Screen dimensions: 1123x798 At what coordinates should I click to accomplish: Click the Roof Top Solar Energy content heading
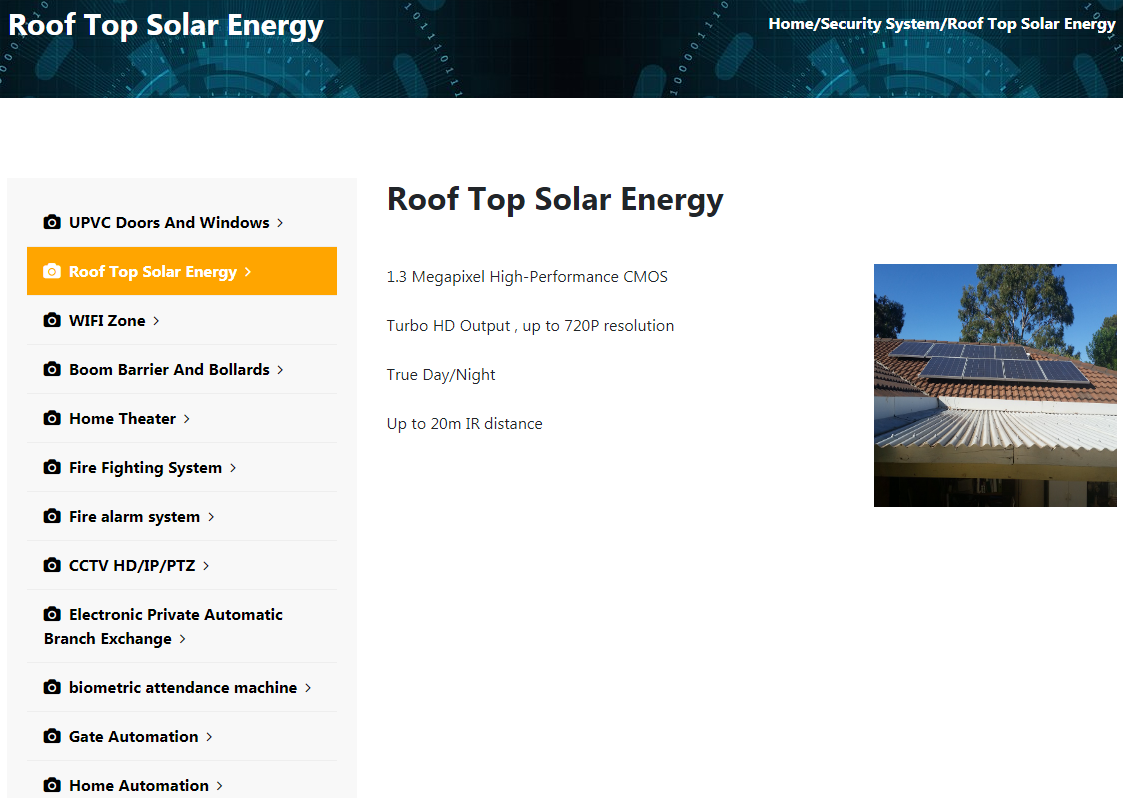[555, 199]
